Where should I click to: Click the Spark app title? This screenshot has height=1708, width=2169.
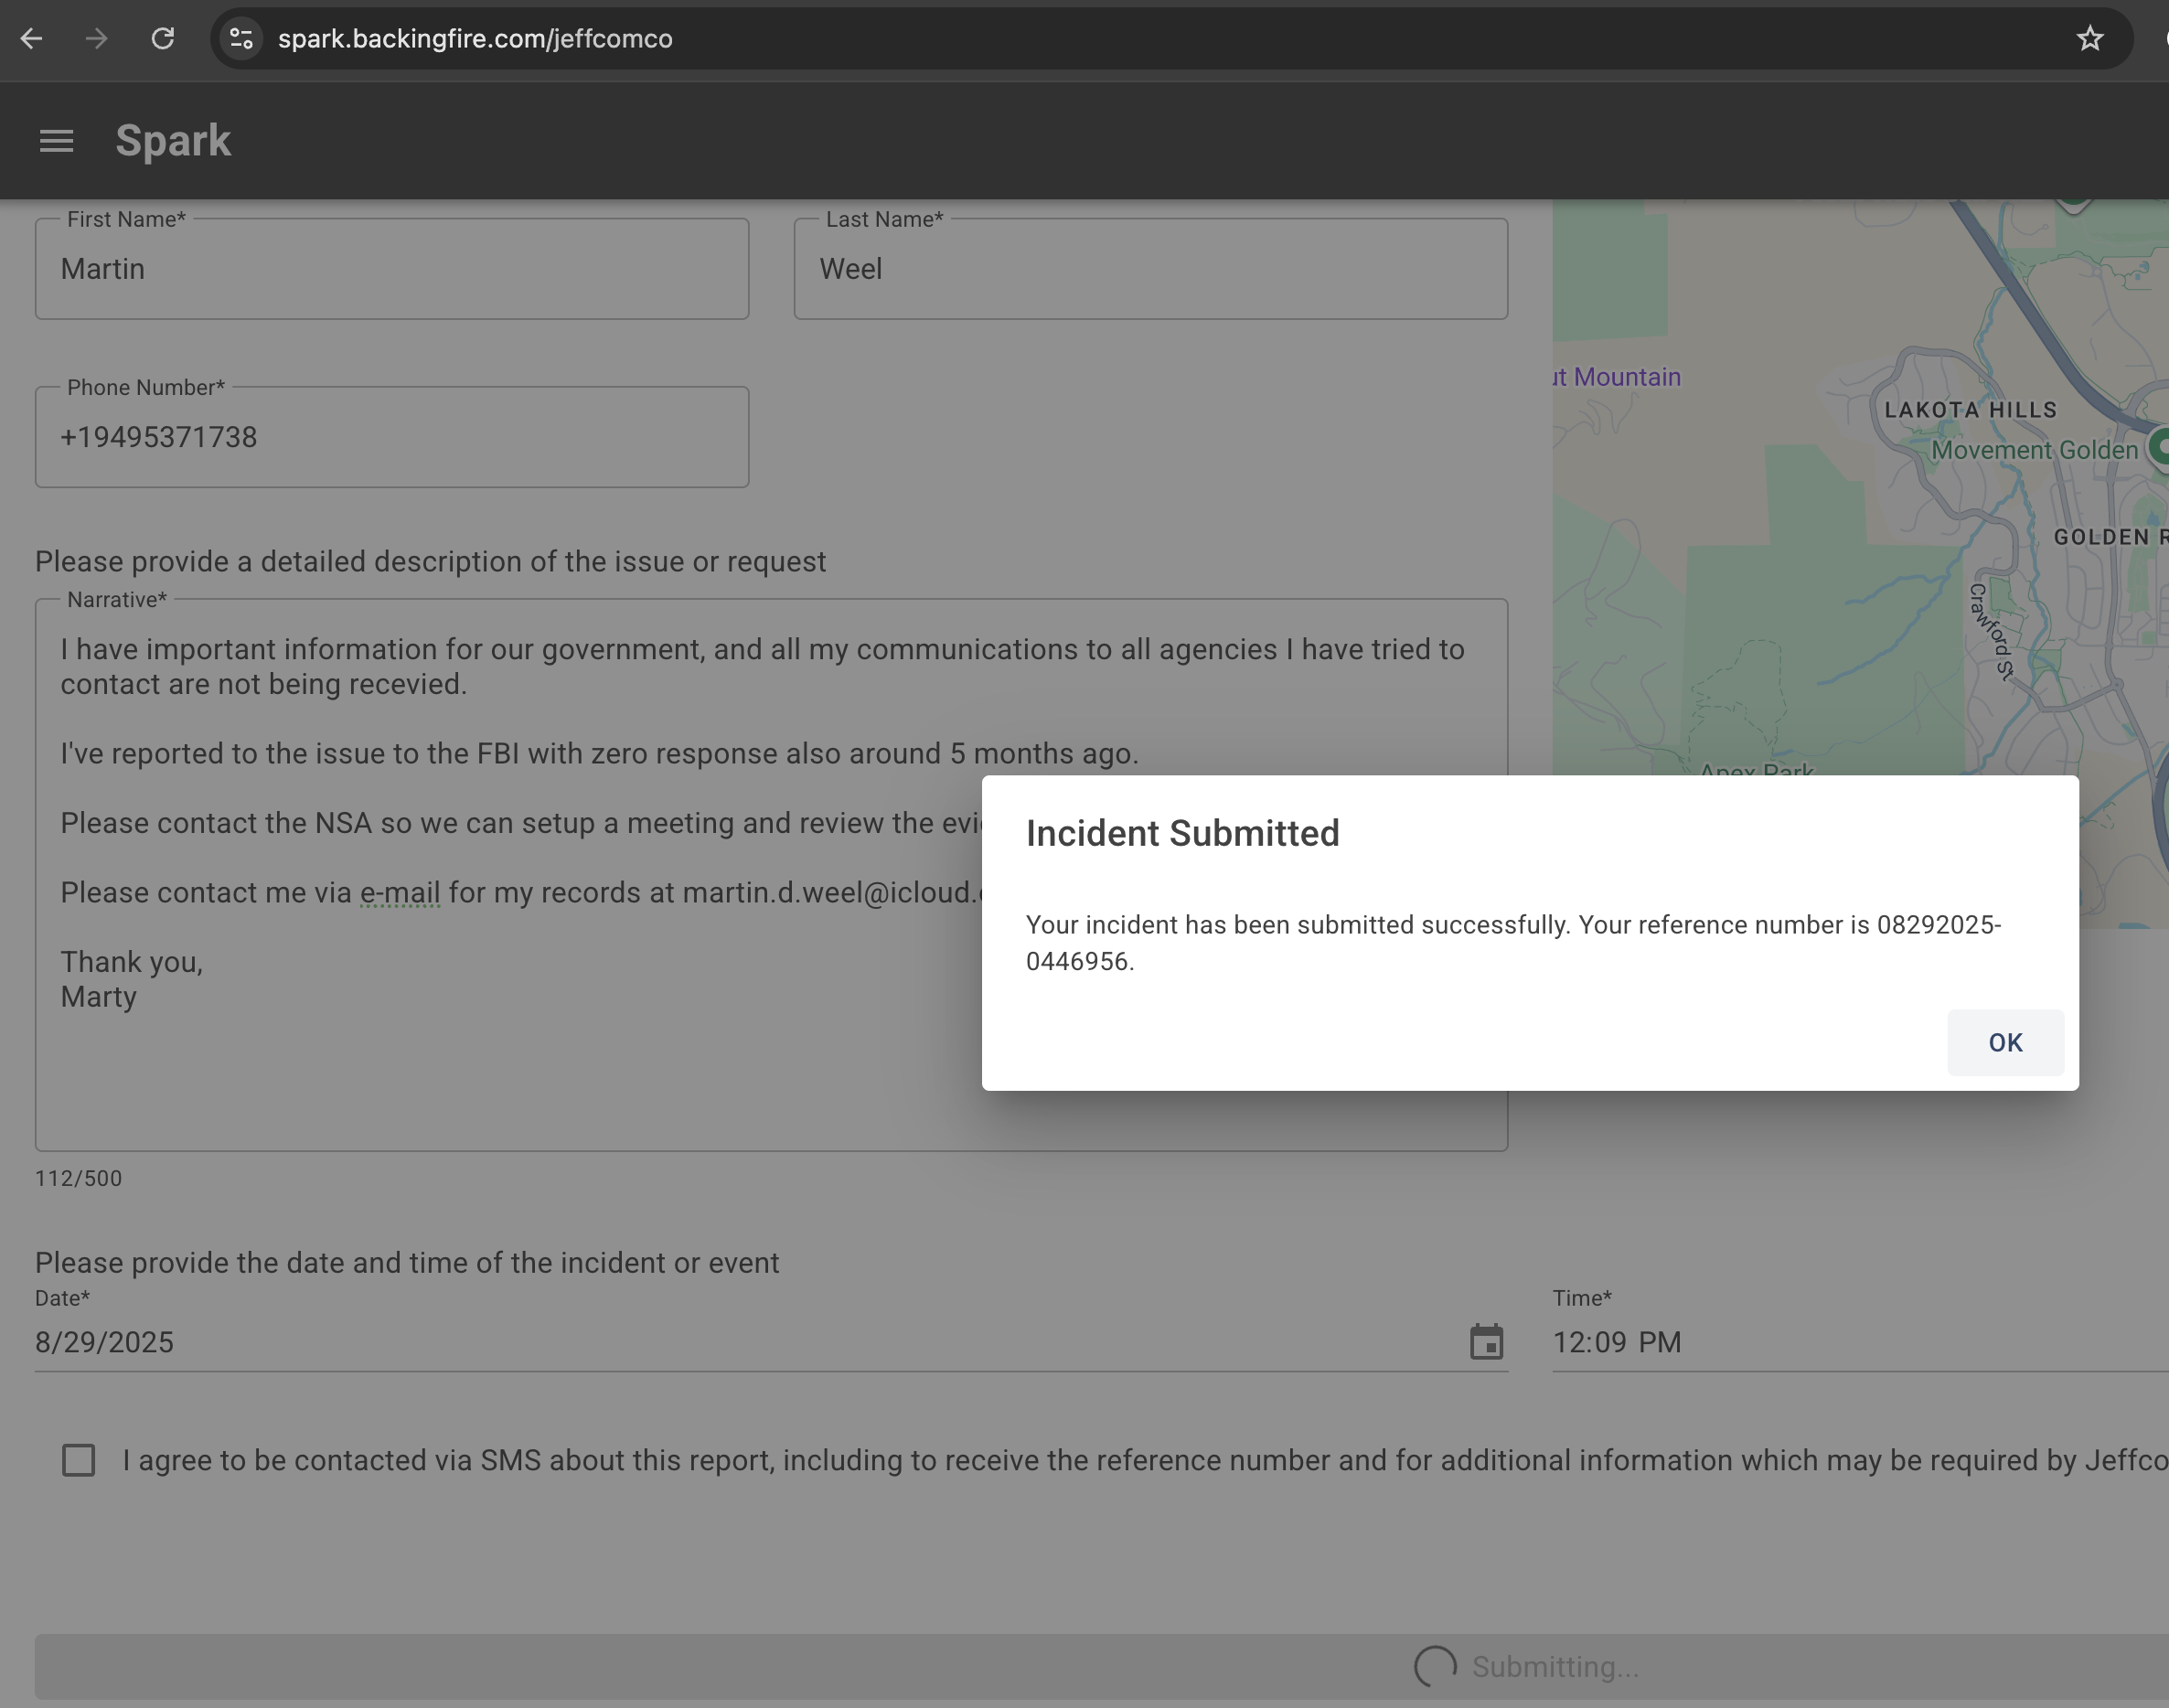pos(173,141)
